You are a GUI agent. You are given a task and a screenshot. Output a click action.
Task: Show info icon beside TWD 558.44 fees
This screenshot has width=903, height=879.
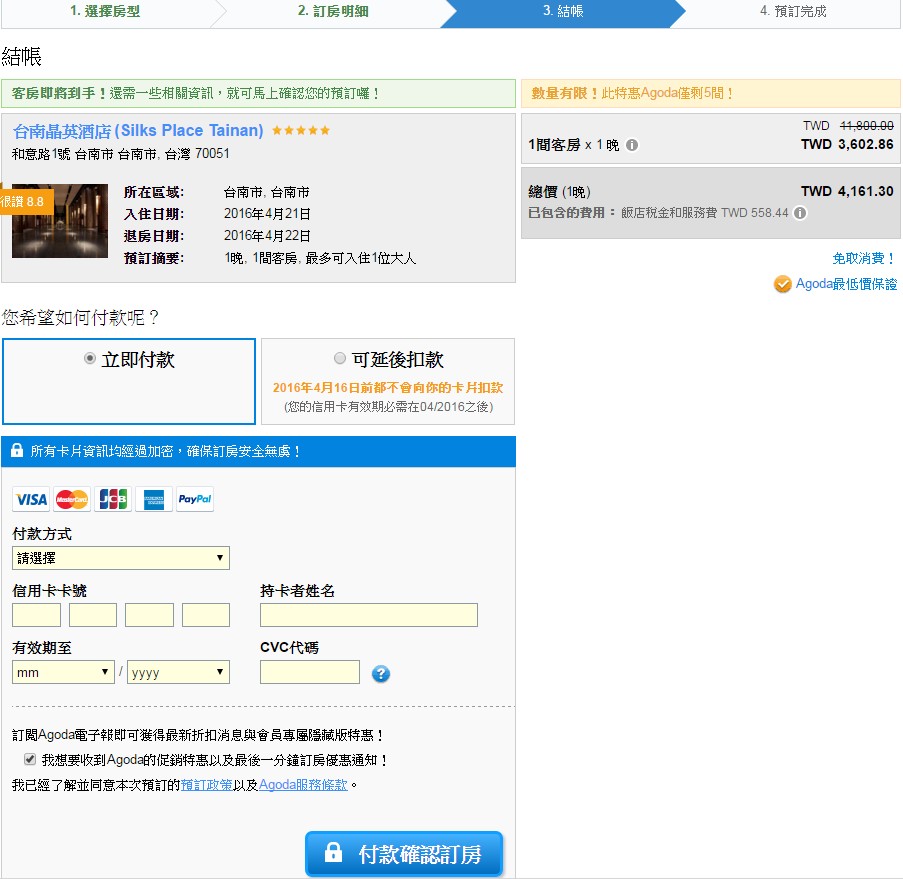click(800, 213)
